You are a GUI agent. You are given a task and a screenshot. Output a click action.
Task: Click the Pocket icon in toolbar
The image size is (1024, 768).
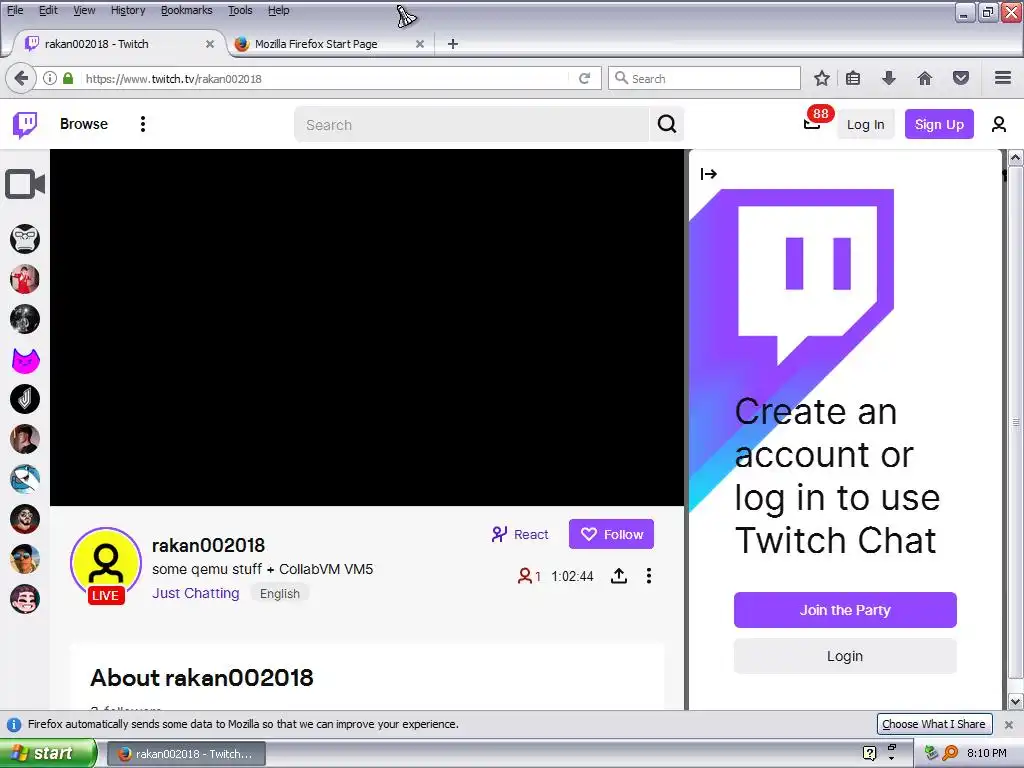pyautogui.click(x=961, y=78)
